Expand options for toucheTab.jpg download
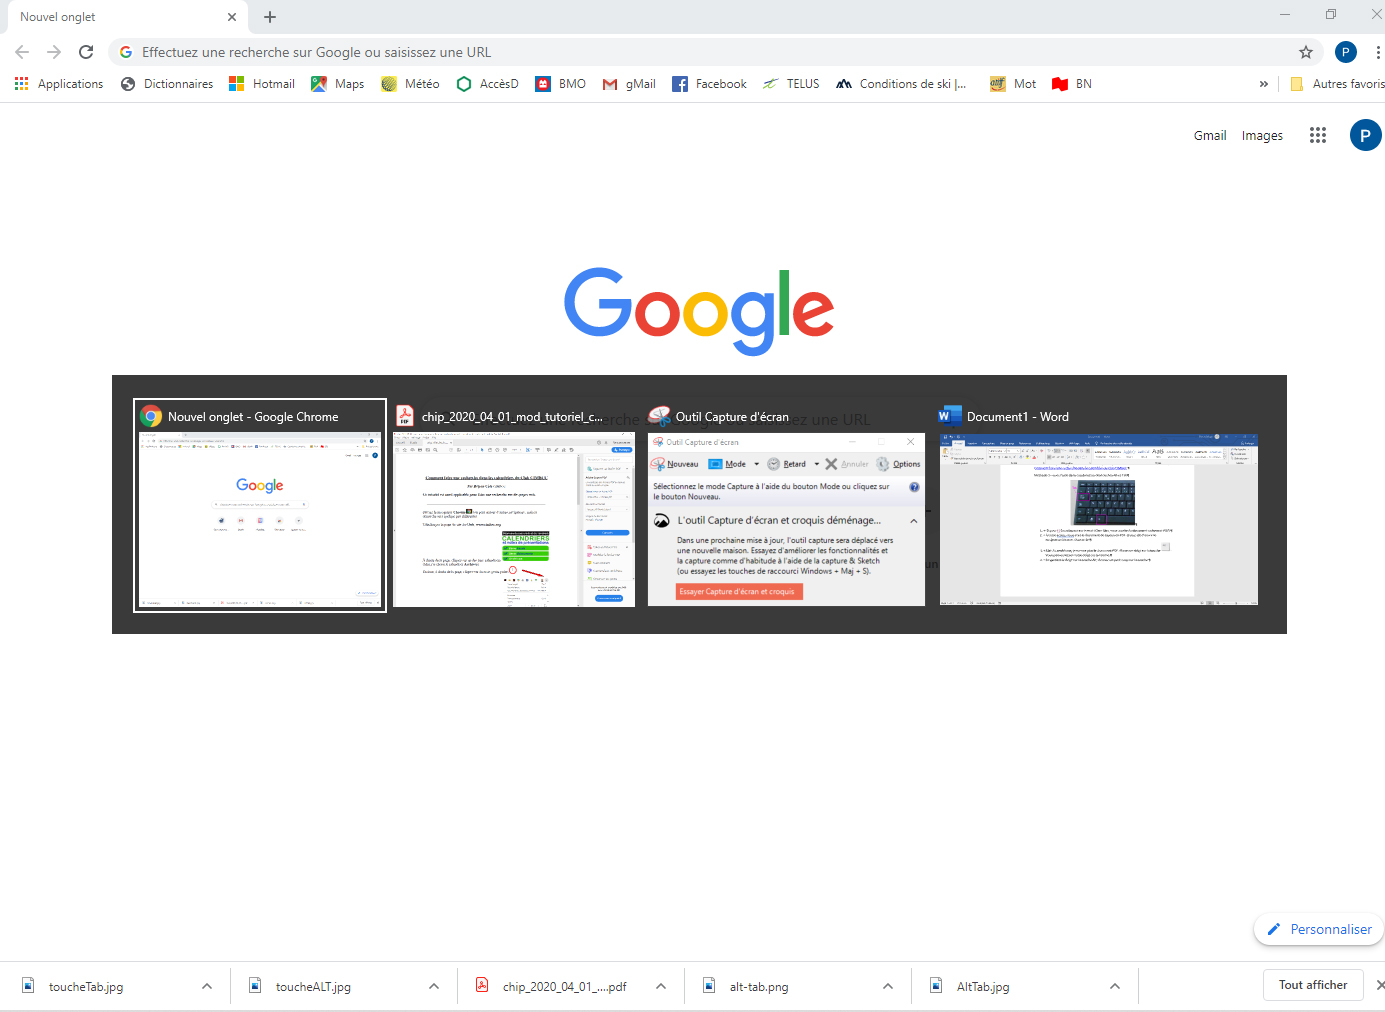1385x1012 pixels. 207,986
